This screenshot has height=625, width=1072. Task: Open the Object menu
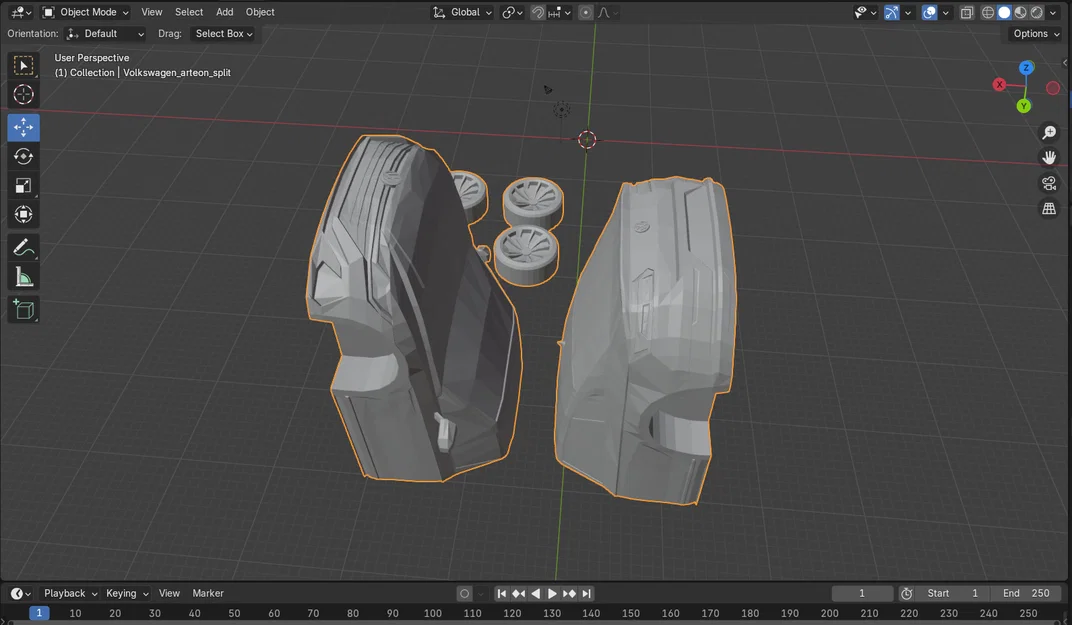(x=259, y=12)
